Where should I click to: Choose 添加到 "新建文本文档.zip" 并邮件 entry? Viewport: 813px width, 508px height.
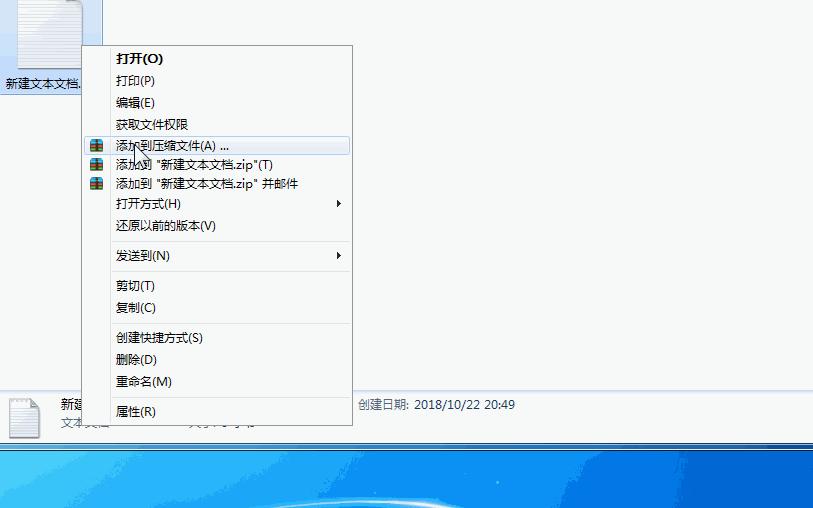point(217,184)
